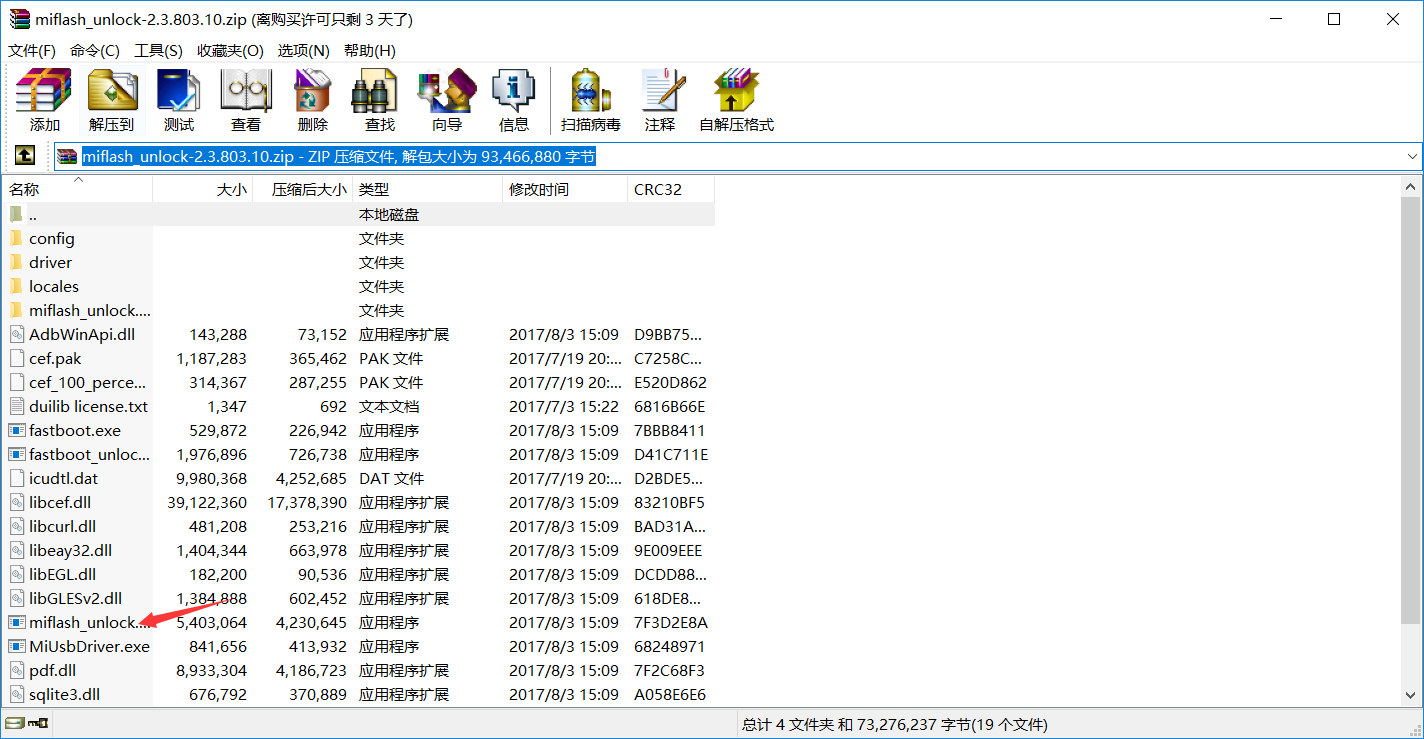The image size is (1424, 739).
Task: Go up one folder level button
Action: pyautogui.click(x=25, y=156)
